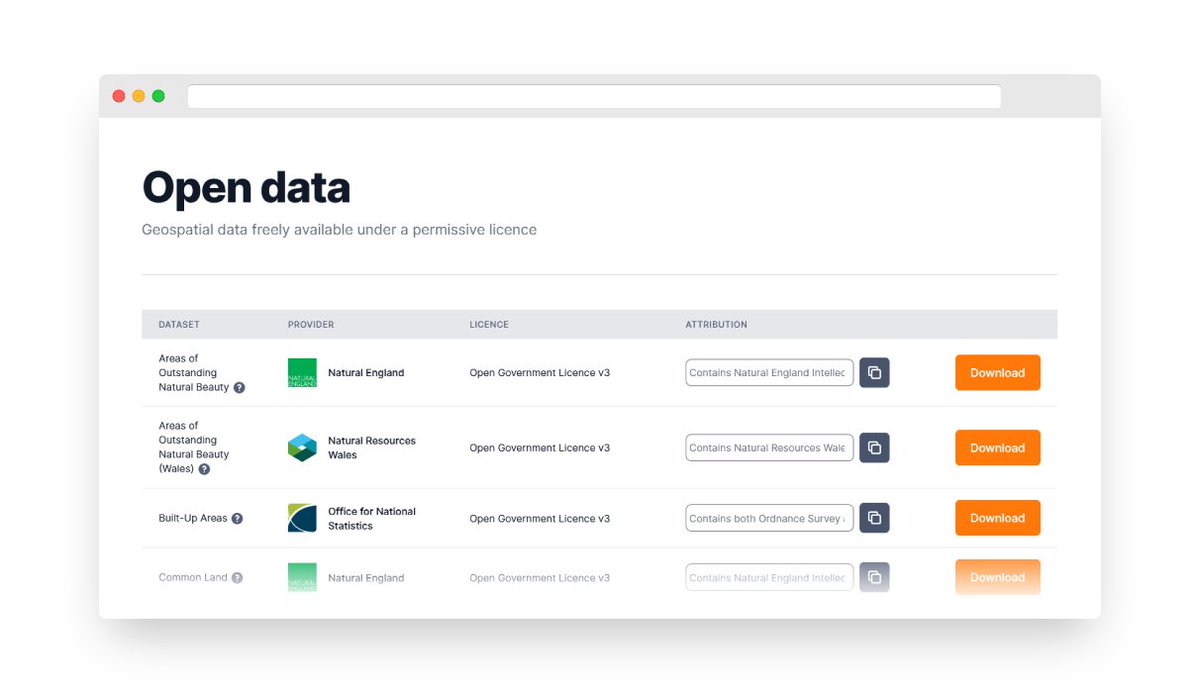Open help icon beside Built-Up Areas
The height and width of the screenshot is (693, 1200).
237,519
